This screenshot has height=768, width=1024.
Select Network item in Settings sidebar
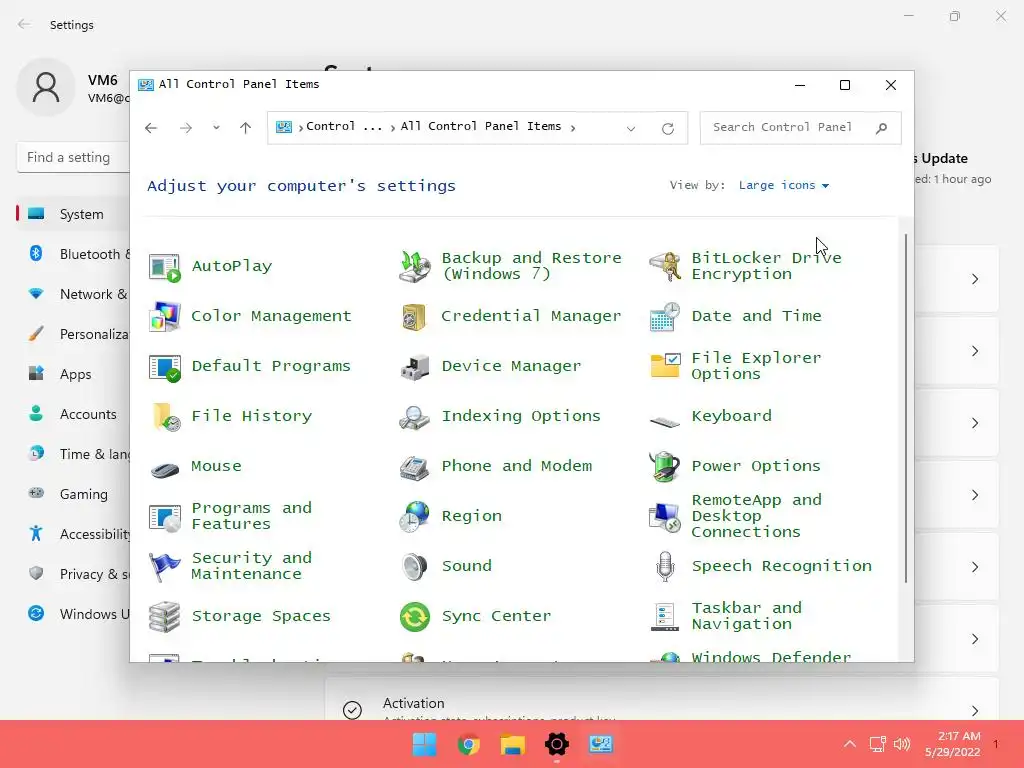[x=73, y=294]
